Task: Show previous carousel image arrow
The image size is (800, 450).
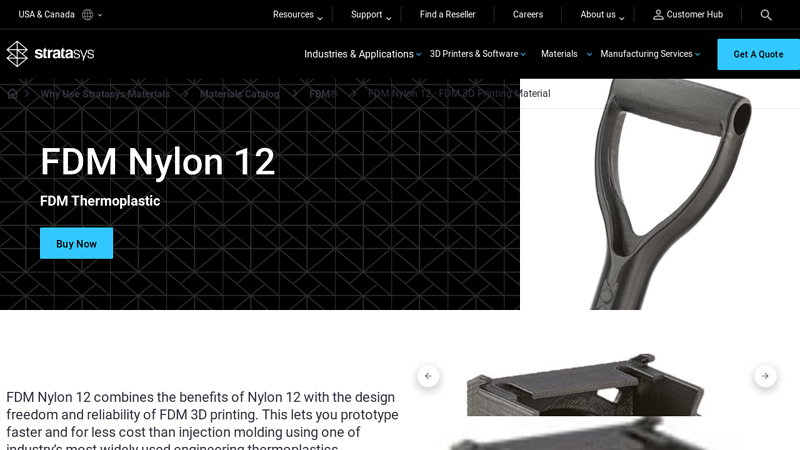Action: [428, 376]
